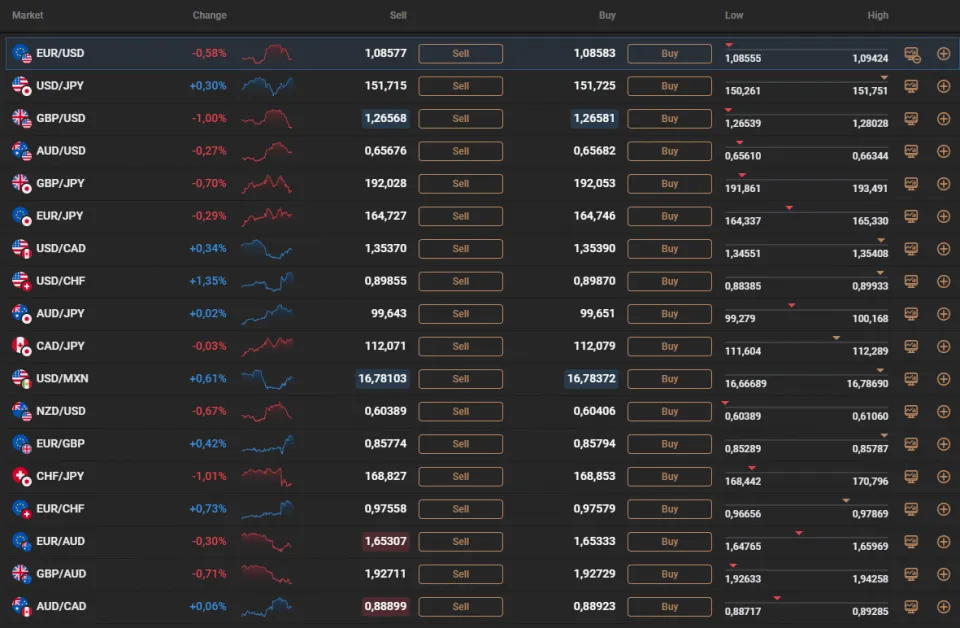This screenshot has width=960, height=628.
Task: Click the plus icon next to NZD/USD
Action: (943, 411)
